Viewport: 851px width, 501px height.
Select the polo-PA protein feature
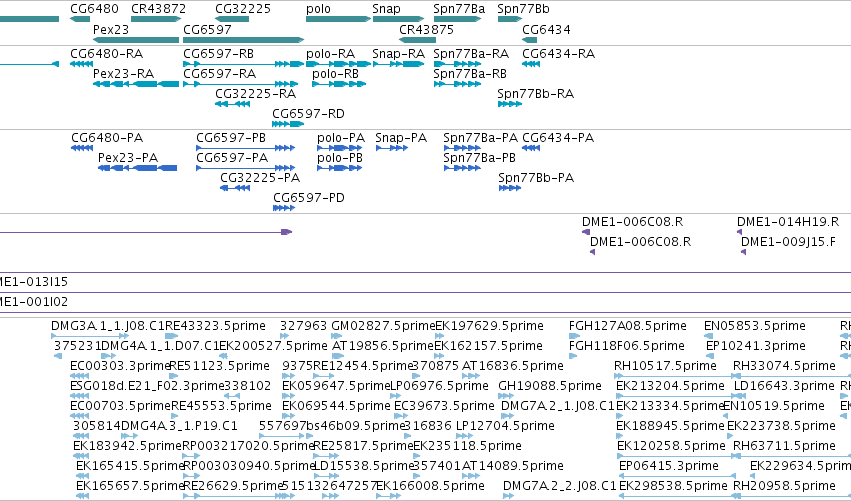[340, 148]
